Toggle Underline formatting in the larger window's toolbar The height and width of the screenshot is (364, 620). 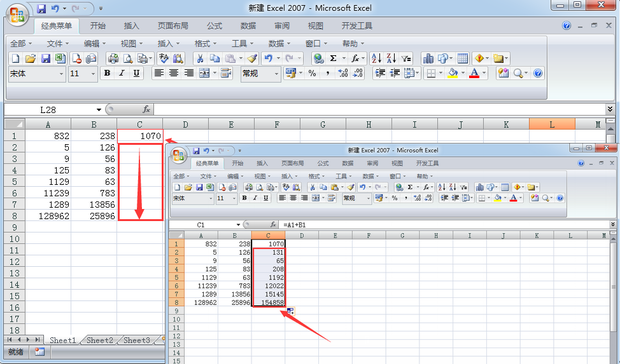[x=136, y=73]
